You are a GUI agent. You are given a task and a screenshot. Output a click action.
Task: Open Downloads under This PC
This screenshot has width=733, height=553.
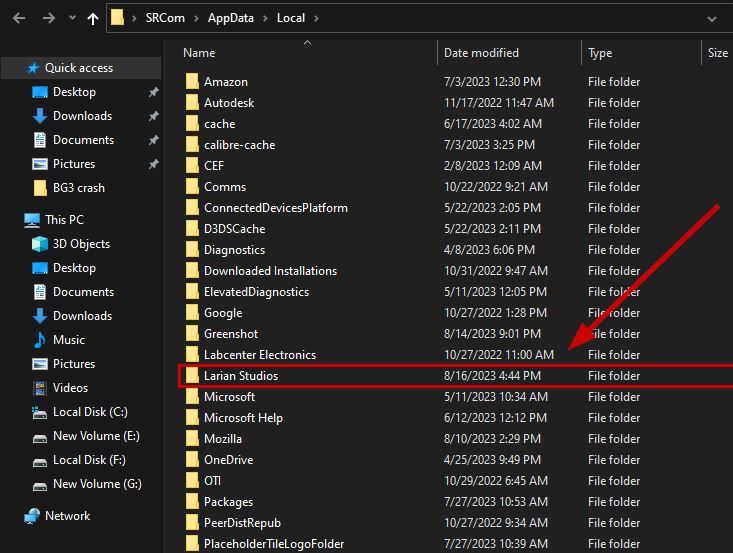tap(82, 316)
